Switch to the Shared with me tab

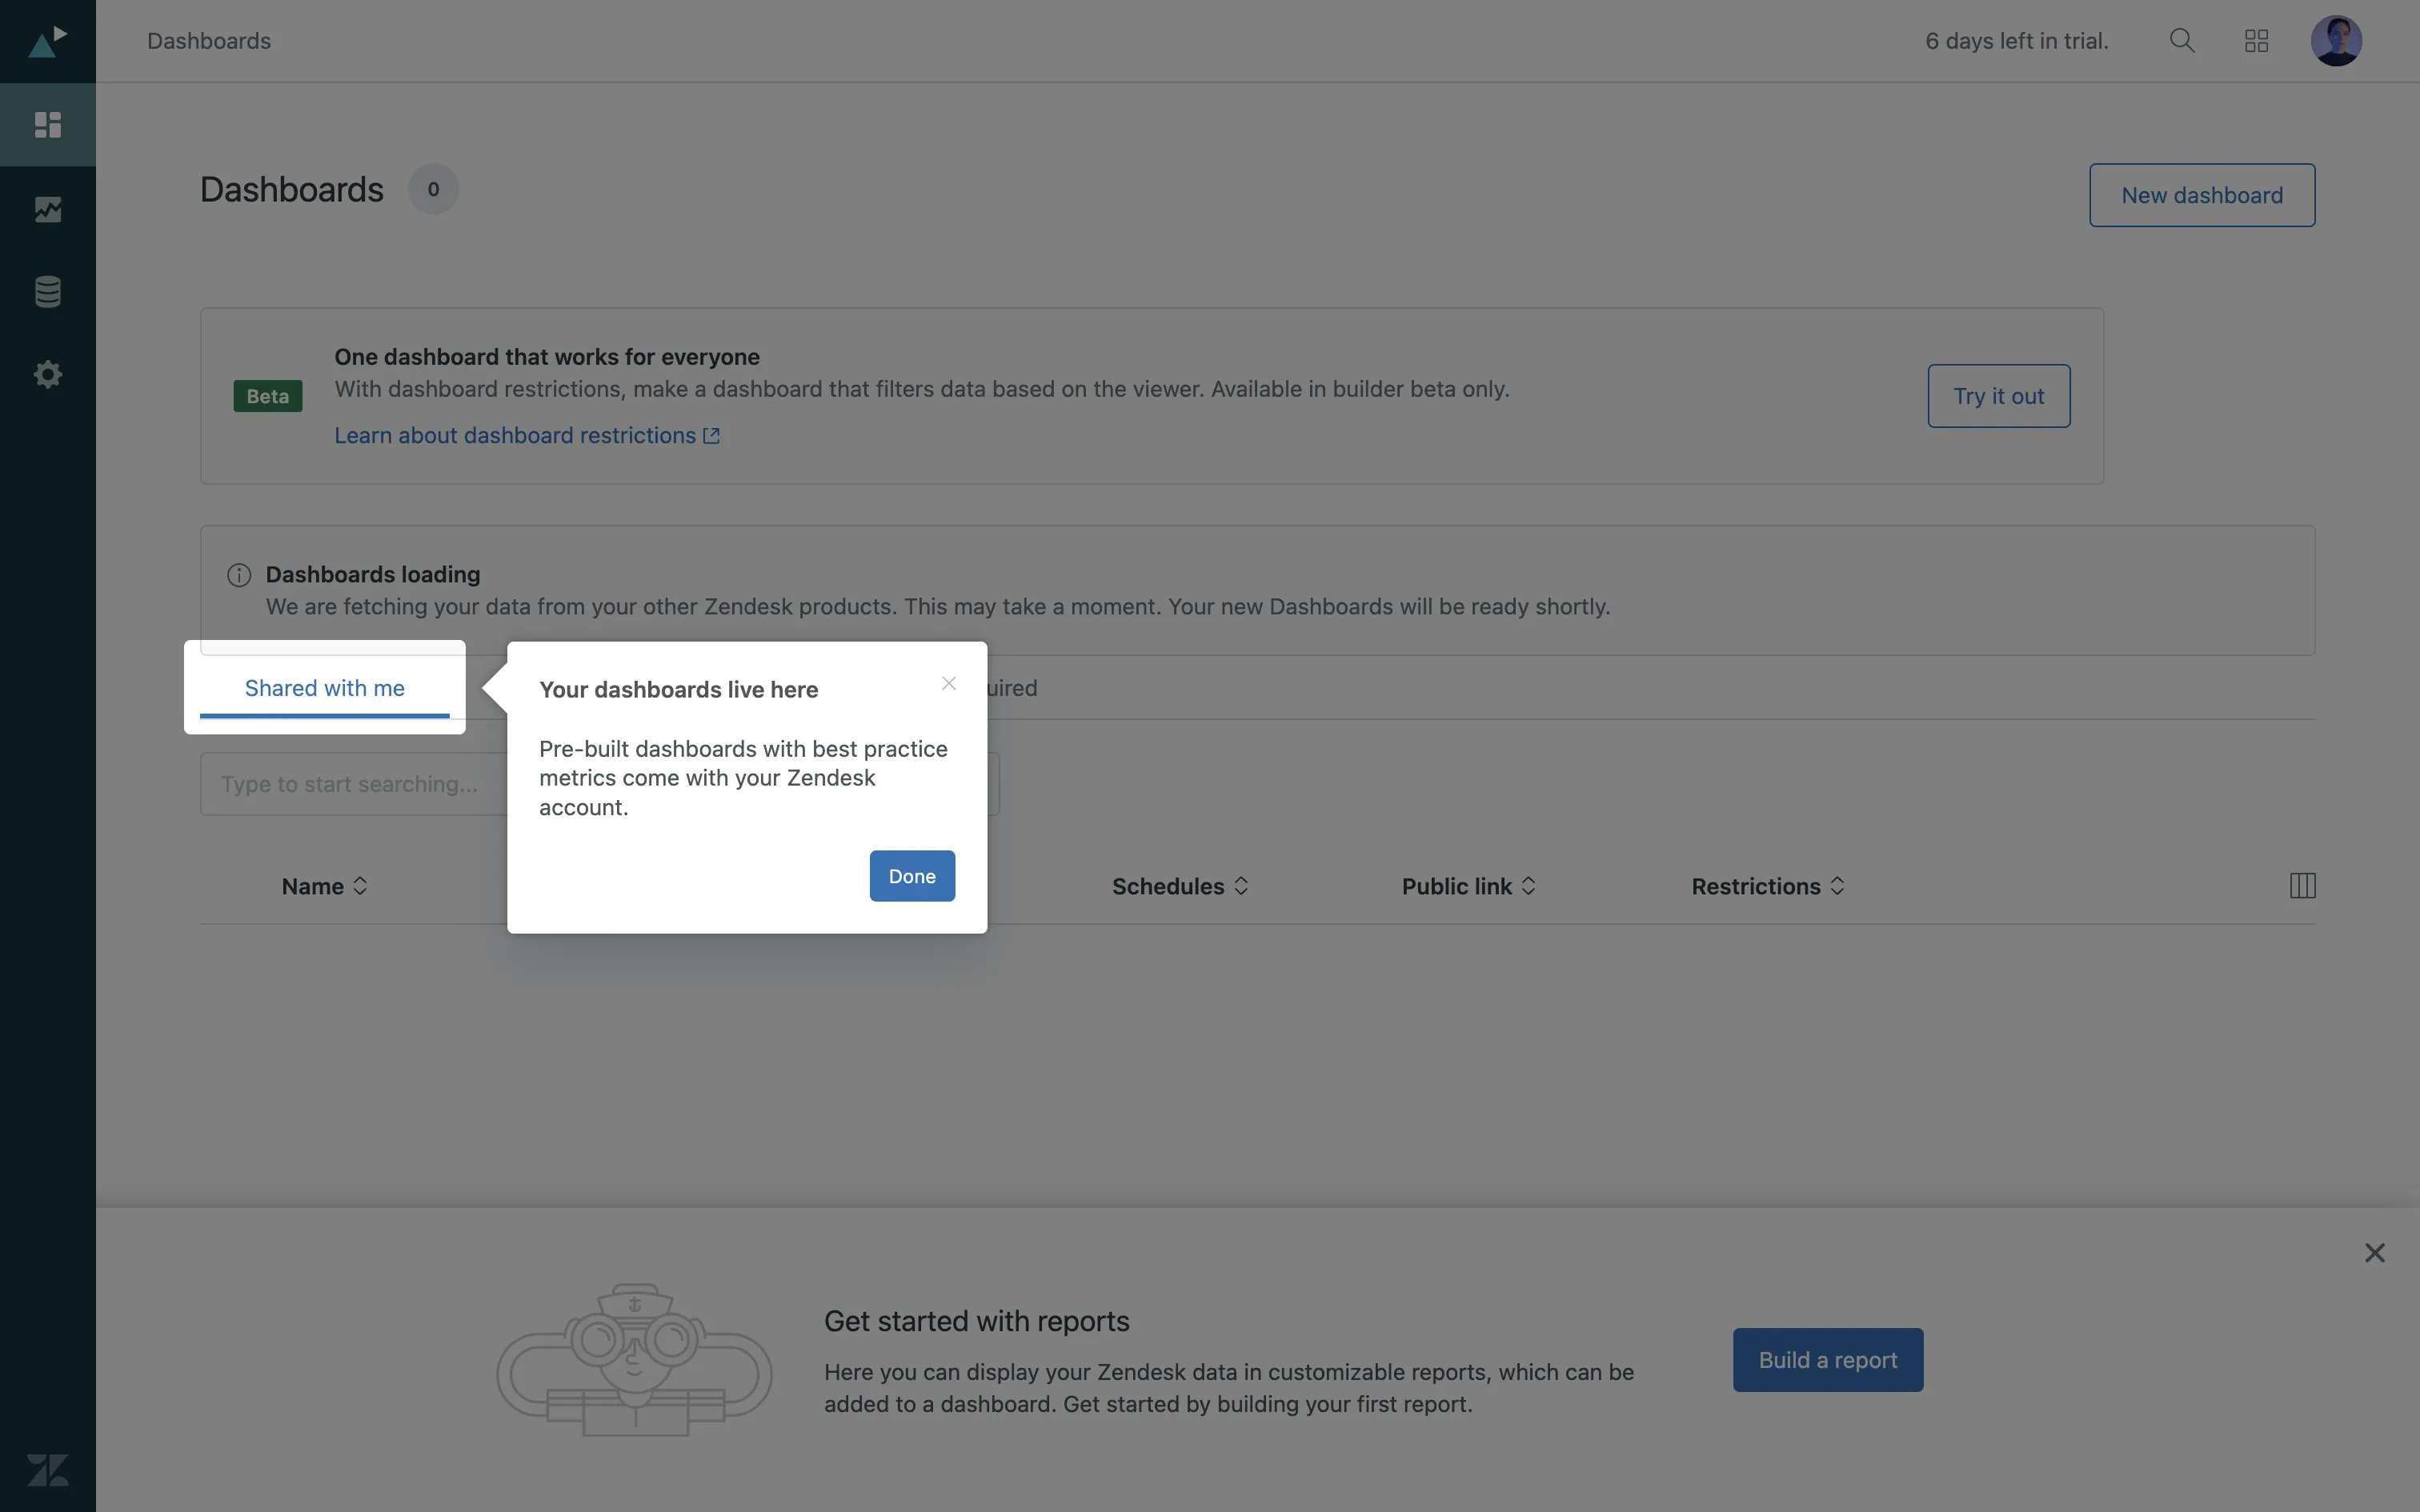tap(325, 688)
